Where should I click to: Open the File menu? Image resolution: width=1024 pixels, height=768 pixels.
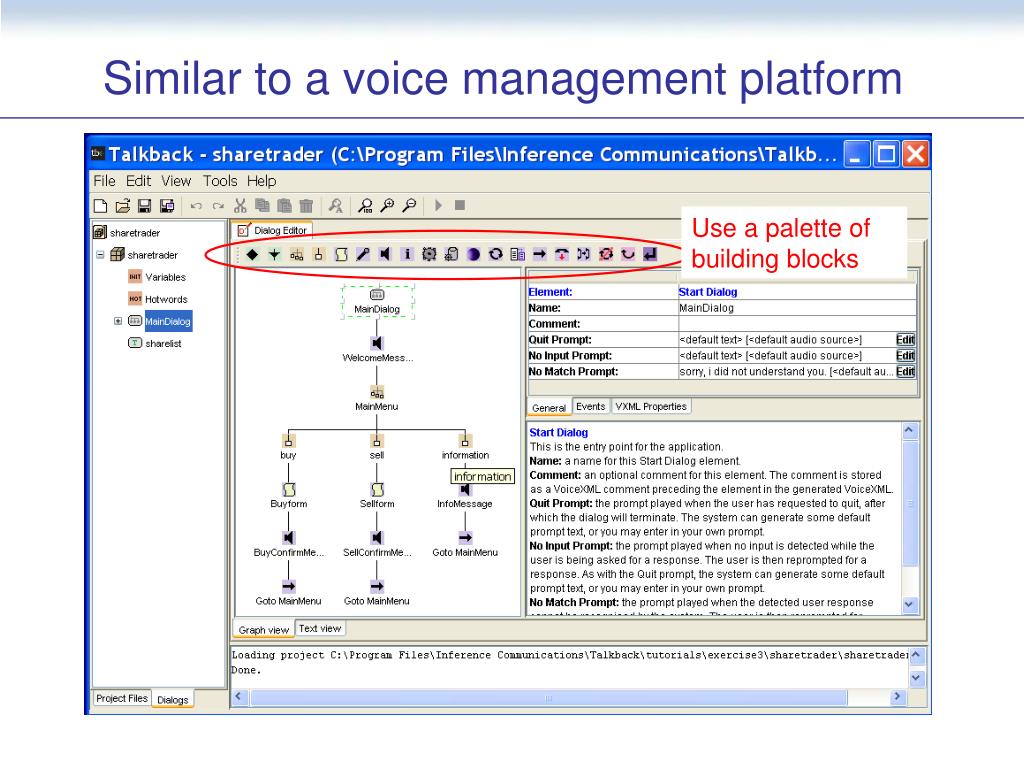104,181
